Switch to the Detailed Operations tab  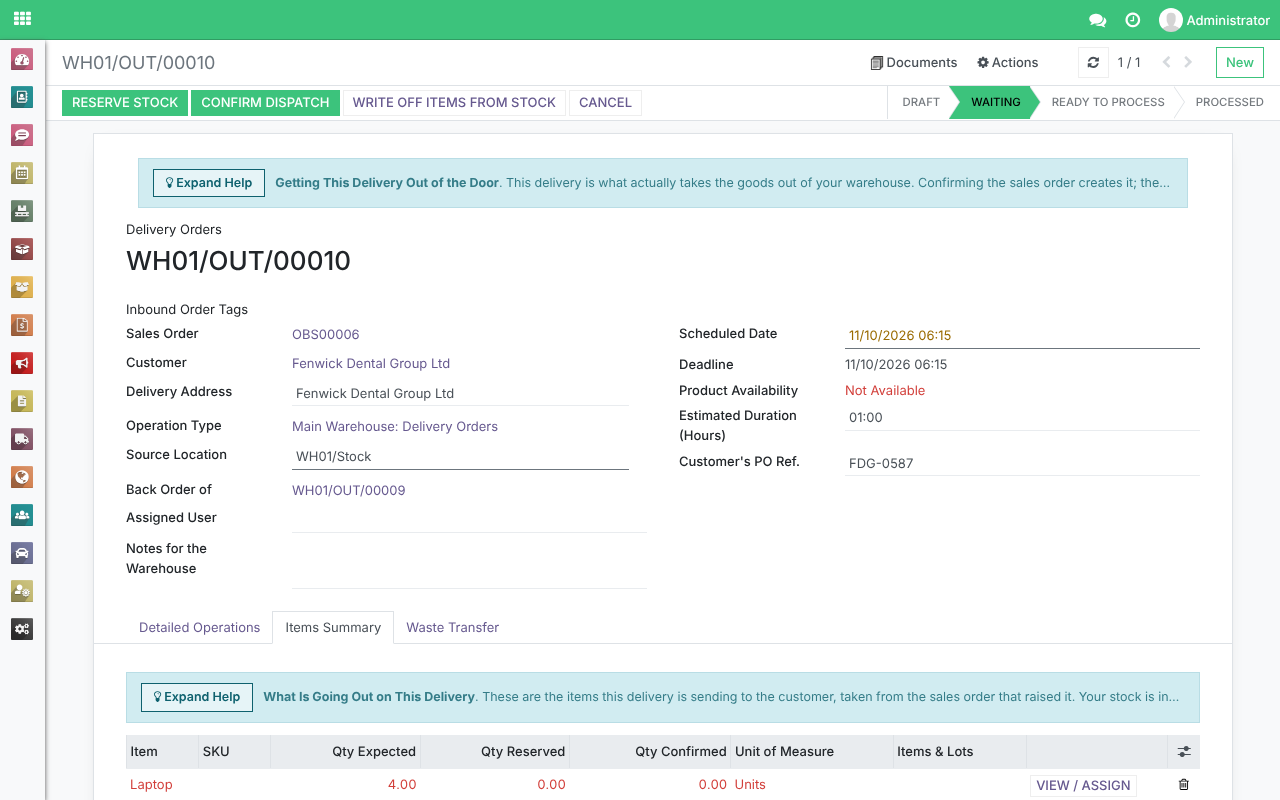199,628
